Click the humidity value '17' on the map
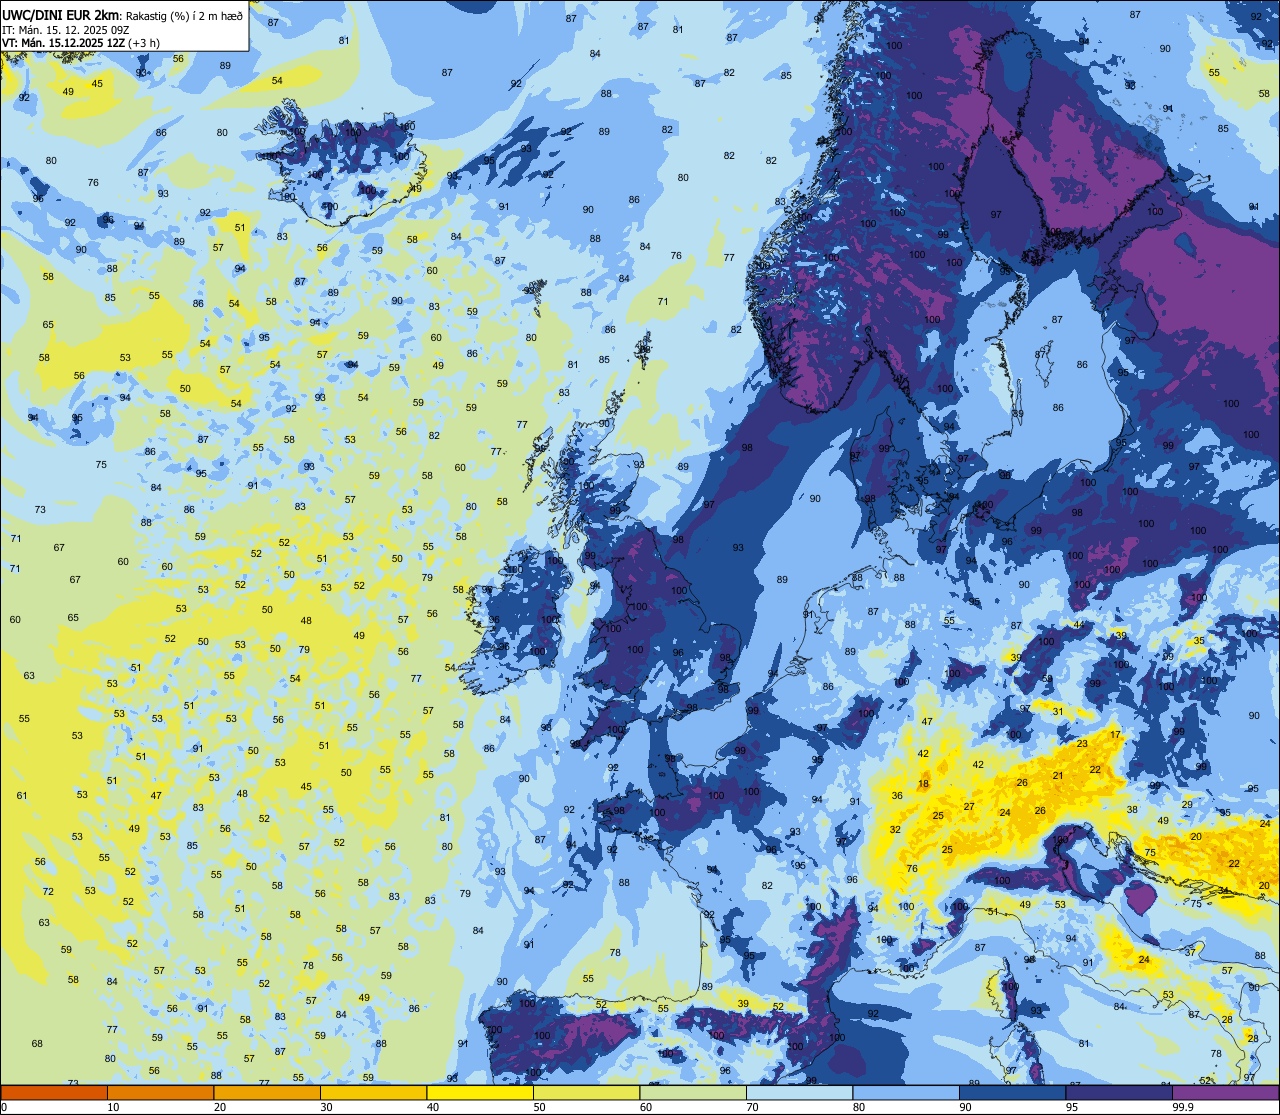The height and width of the screenshot is (1115, 1280). pyautogui.click(x=1115, y=735)
